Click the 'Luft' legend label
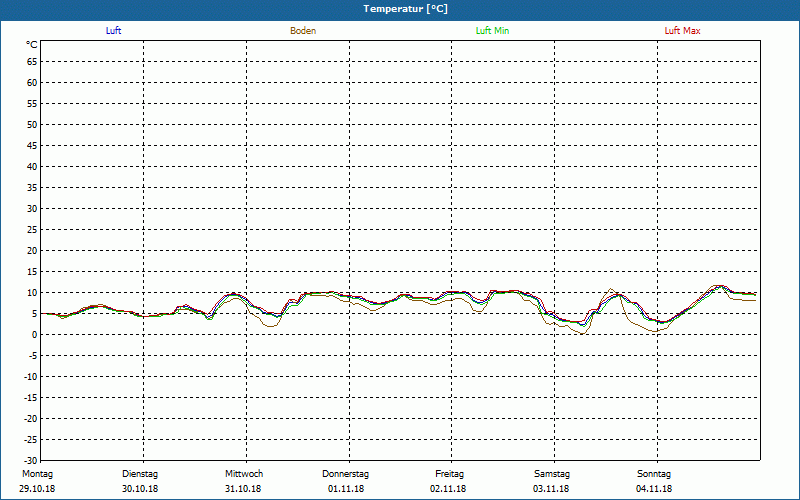 113,31
